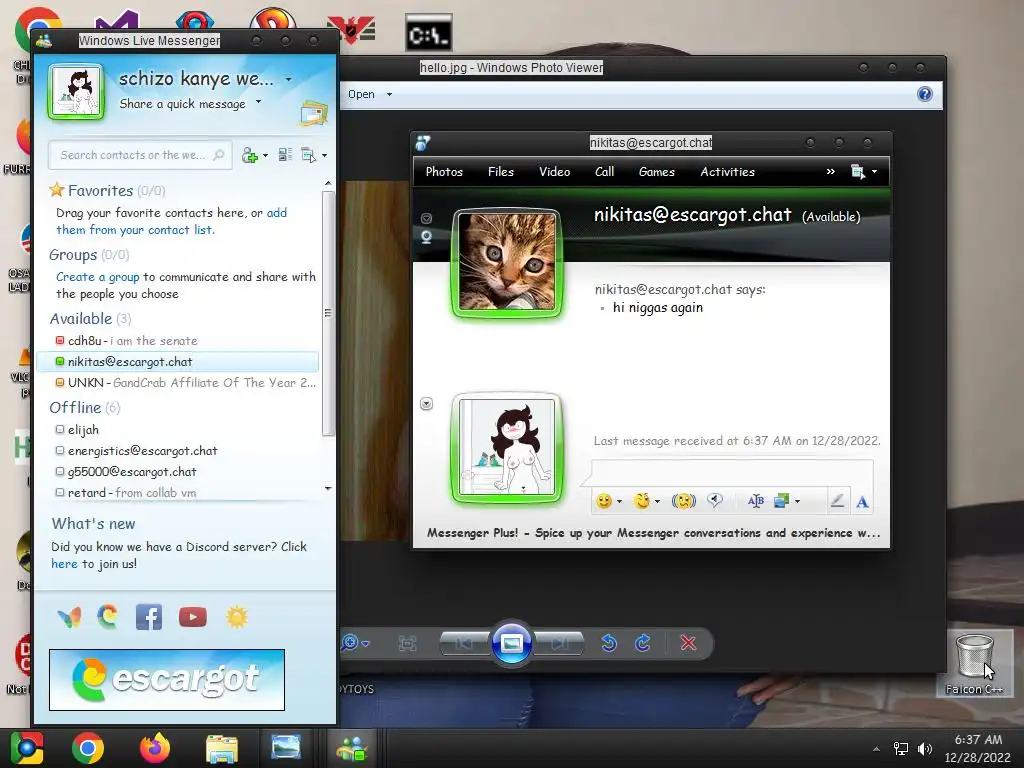Click the chat message text box

pos(732,473)
